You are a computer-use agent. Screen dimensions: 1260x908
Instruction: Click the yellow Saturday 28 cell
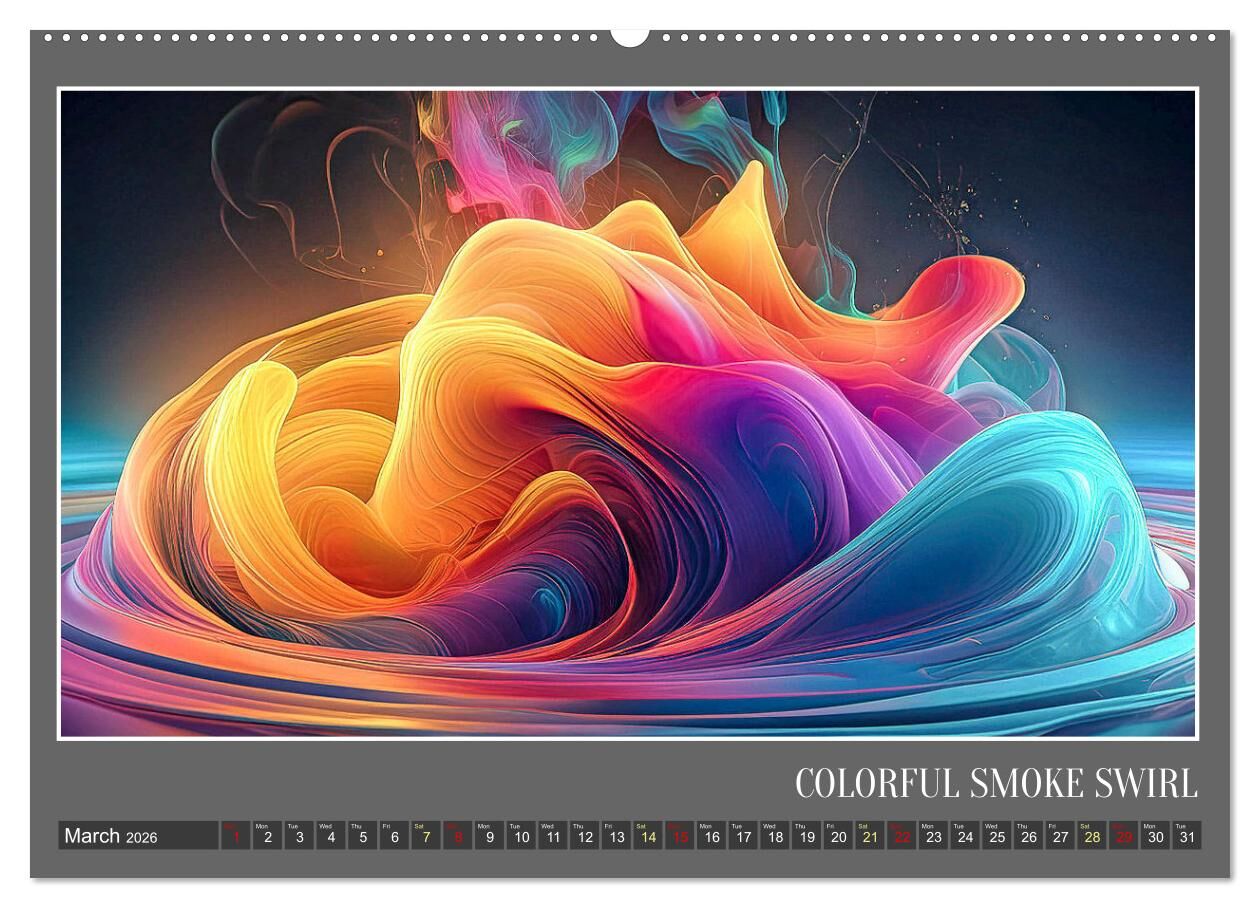pos(1092,836)
